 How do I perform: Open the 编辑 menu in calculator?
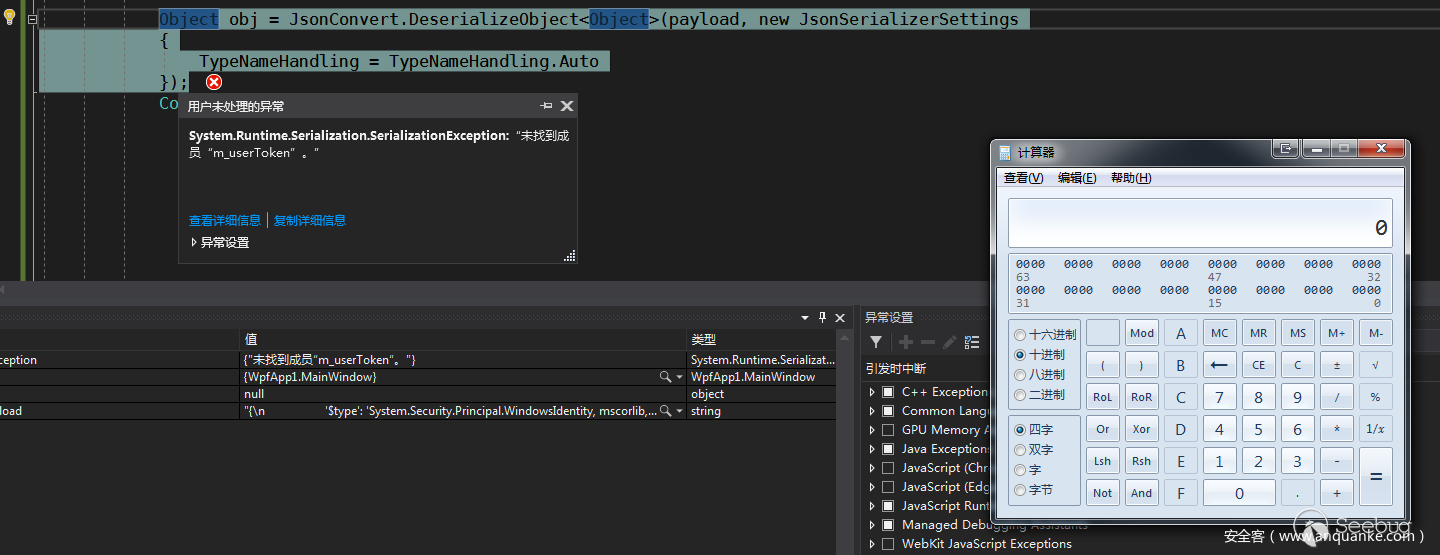tap(1077, 178)
